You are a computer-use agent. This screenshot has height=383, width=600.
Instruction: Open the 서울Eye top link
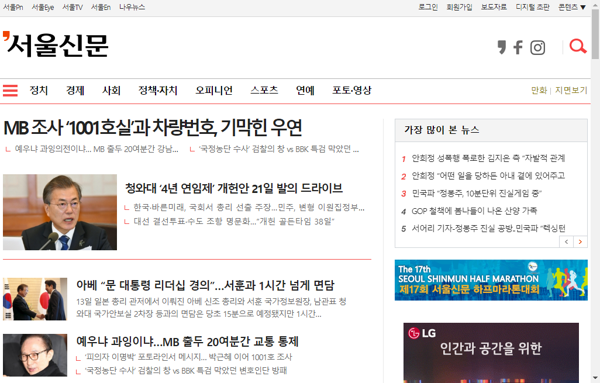[42, 7]
